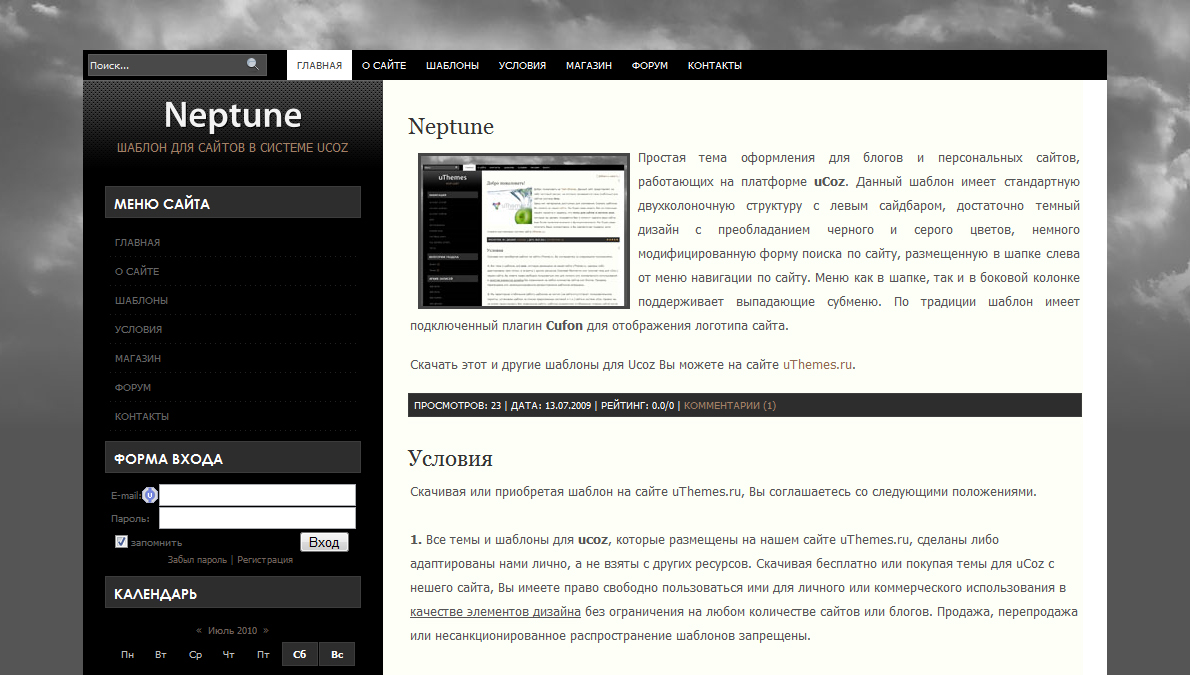Click the ДАТА: 13.07.2009 text
This screenshot has width=1190, height=675.
551,405
